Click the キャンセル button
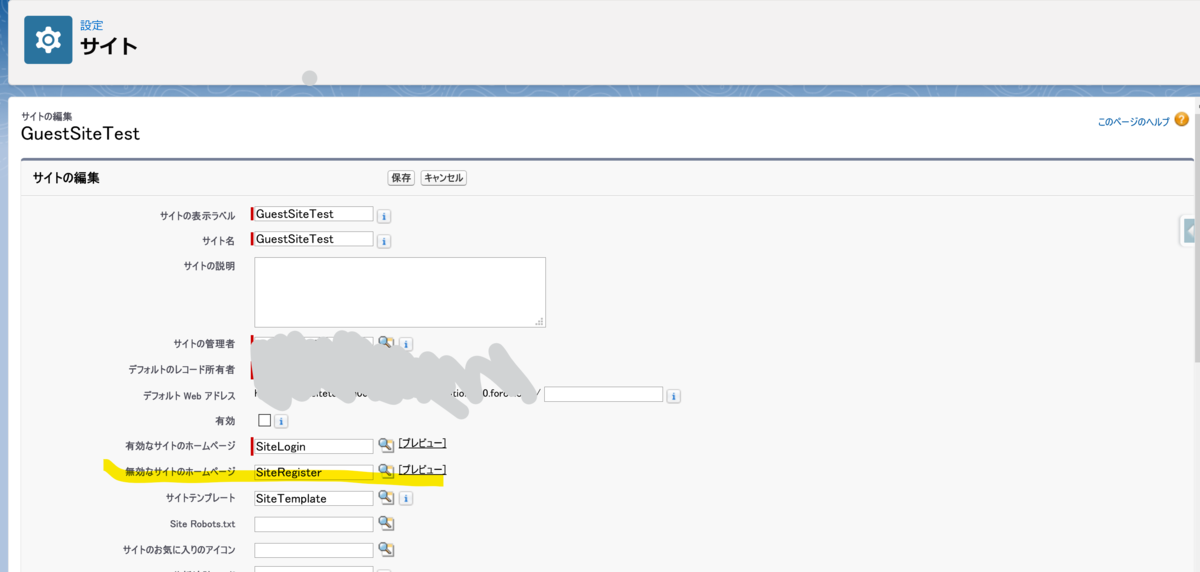This screenshot has height=572, width=1200. pyautogui.click(x=443, y=178)
